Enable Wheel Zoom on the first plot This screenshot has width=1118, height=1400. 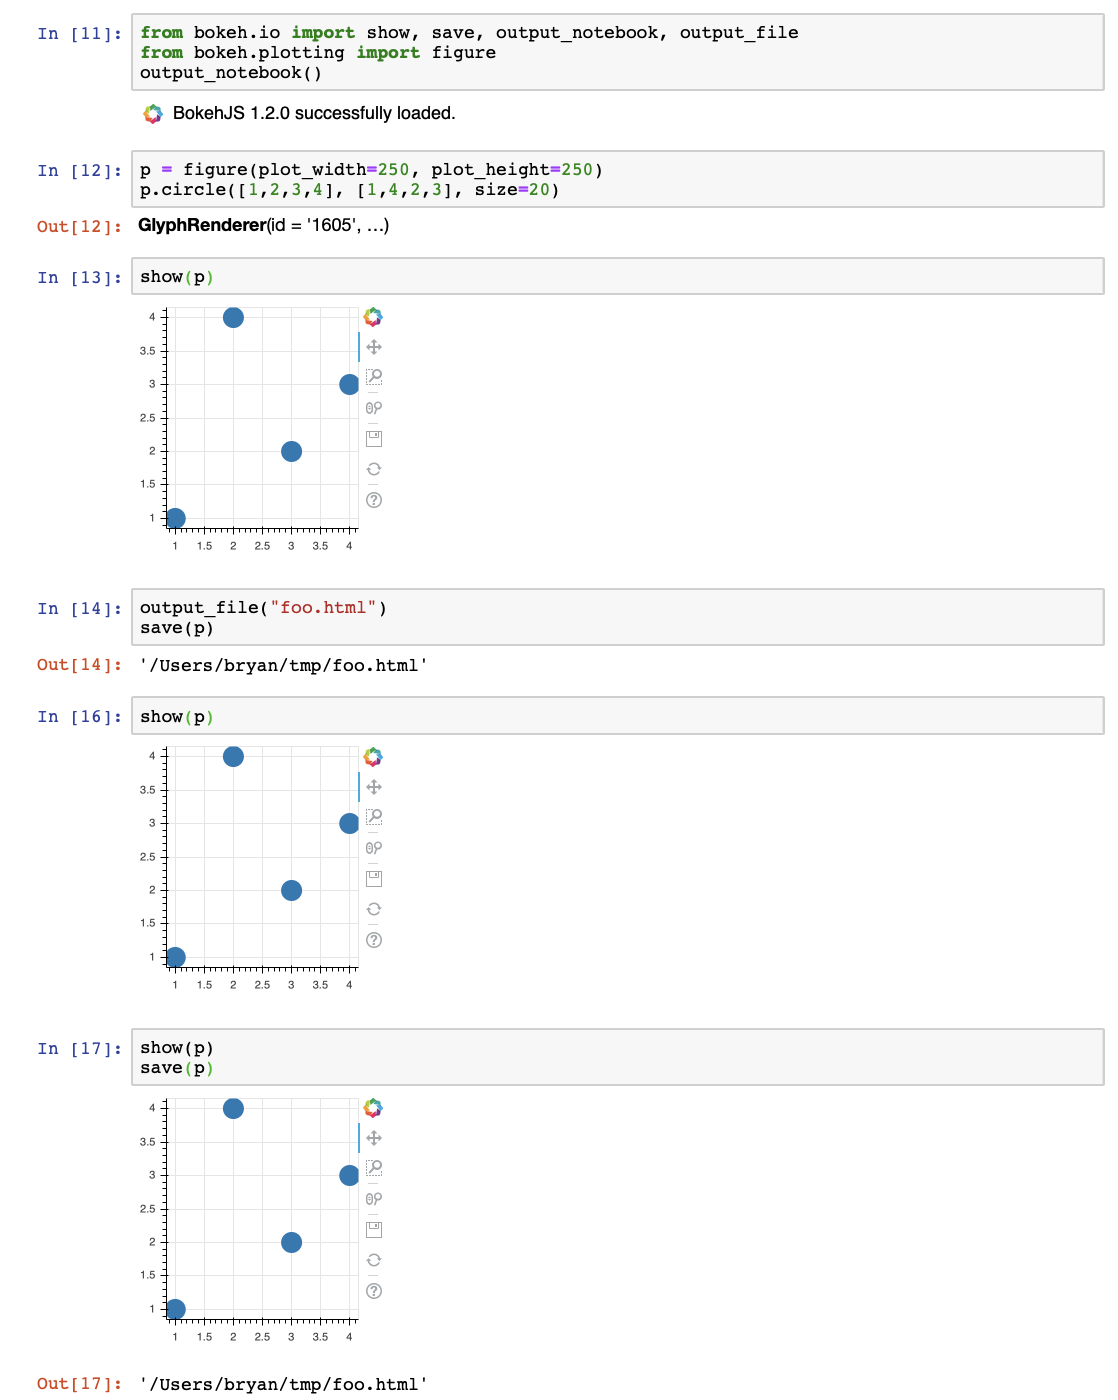click(x=375, y=407)
